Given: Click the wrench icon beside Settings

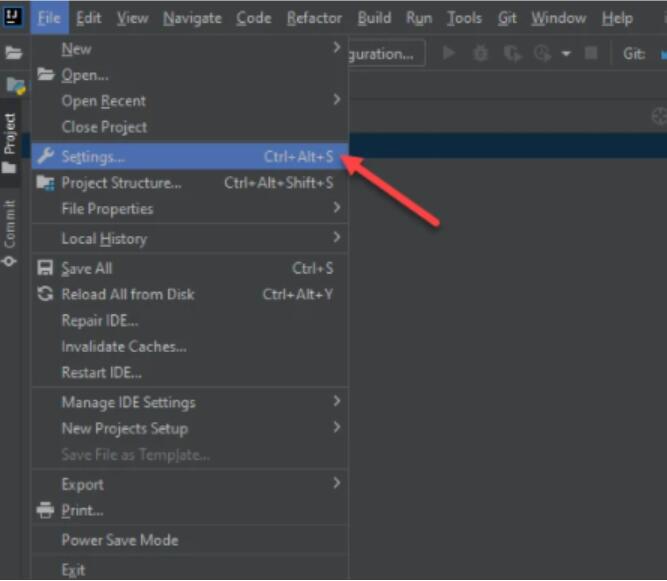Looking at the screenshot, I should coord(45,157).
